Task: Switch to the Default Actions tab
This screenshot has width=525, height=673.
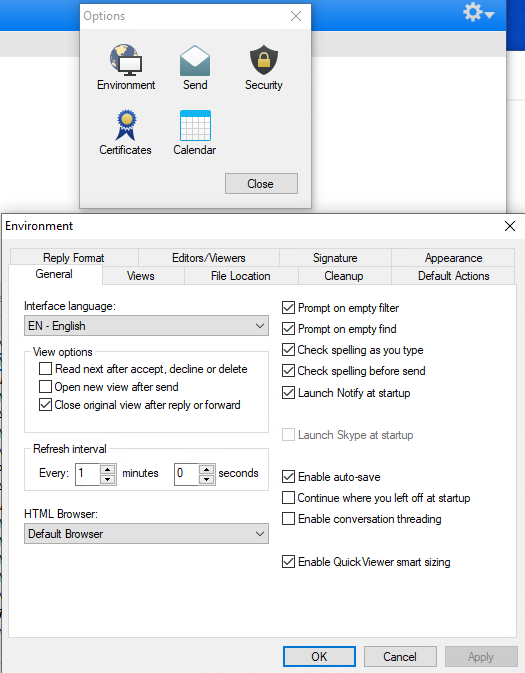Action: 453,276
